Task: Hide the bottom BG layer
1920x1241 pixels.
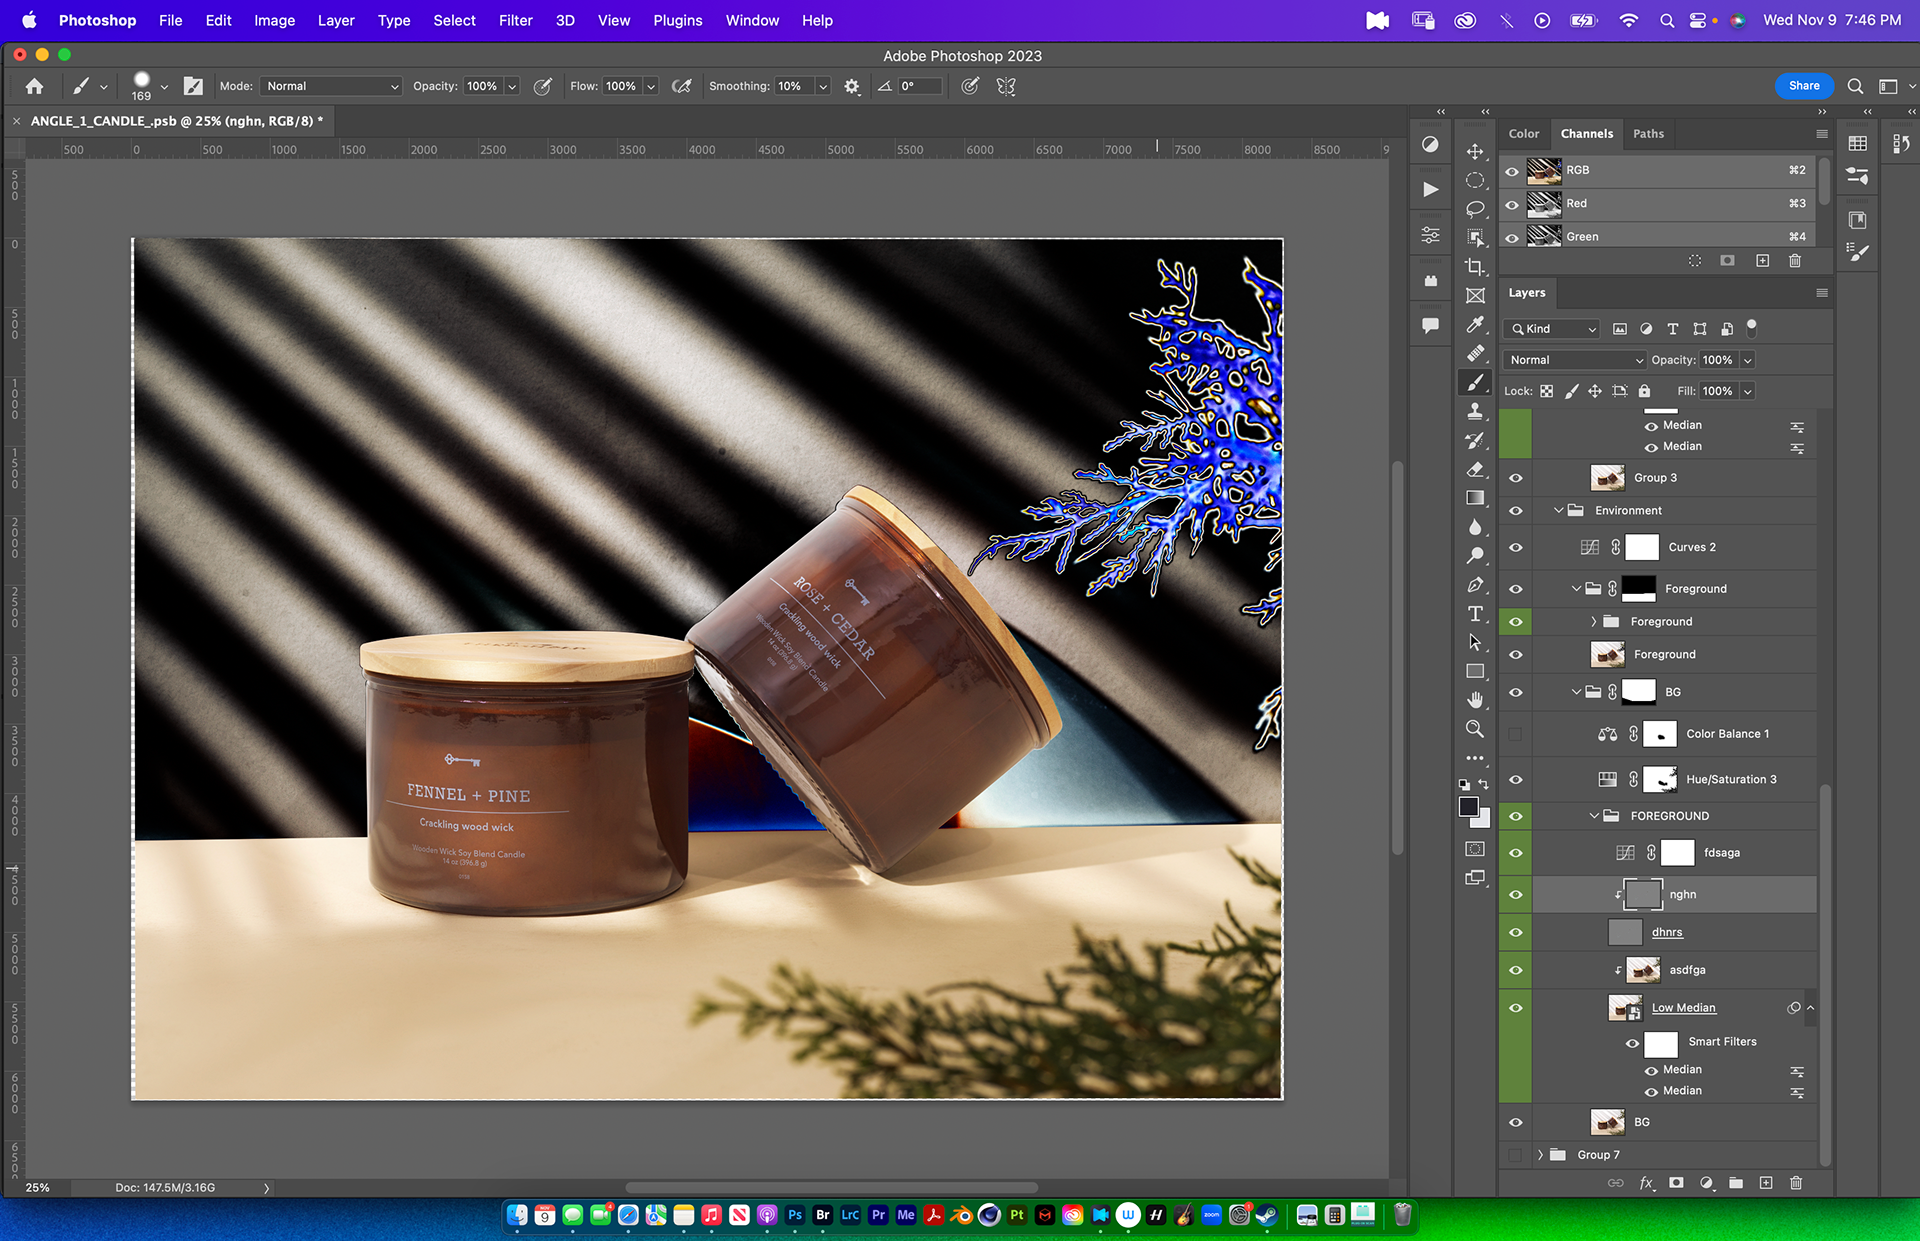Action: [x=1516, y=1122]
